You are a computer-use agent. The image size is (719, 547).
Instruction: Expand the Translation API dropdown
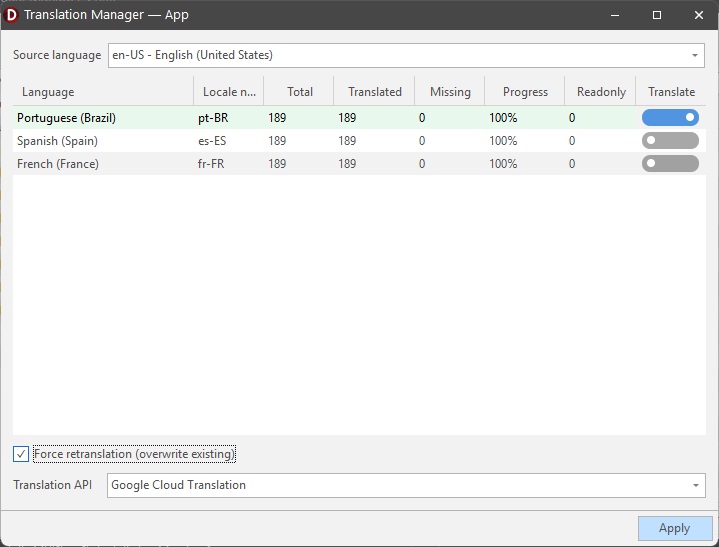pyautogui.click(x=406, y=485)
